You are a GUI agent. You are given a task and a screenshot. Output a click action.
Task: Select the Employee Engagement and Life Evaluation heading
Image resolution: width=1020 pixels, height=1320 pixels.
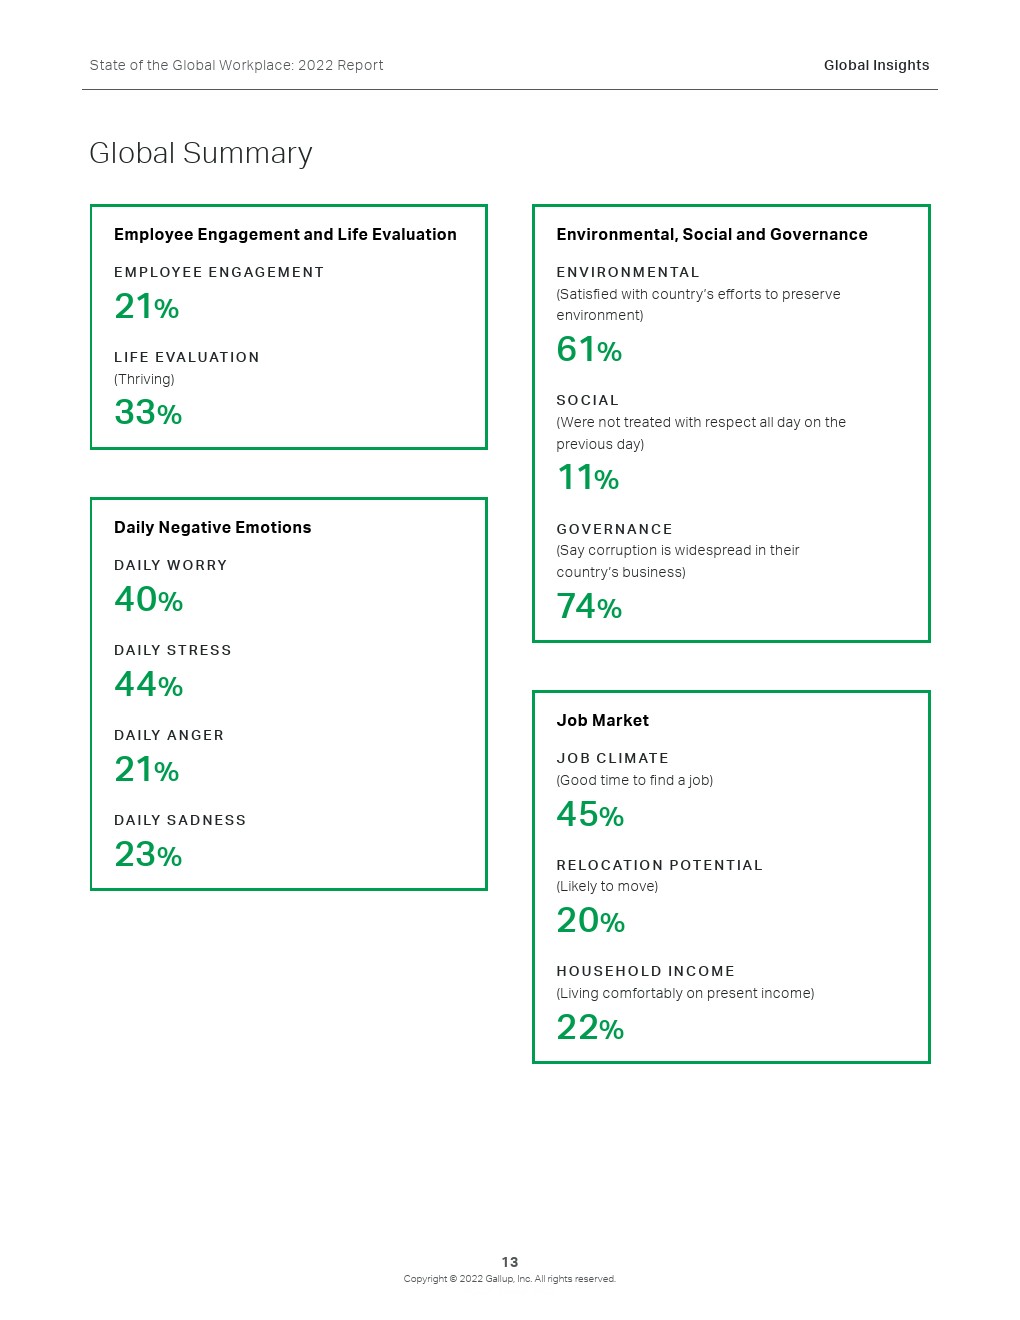pyautogui.click(x=285, y=234)
